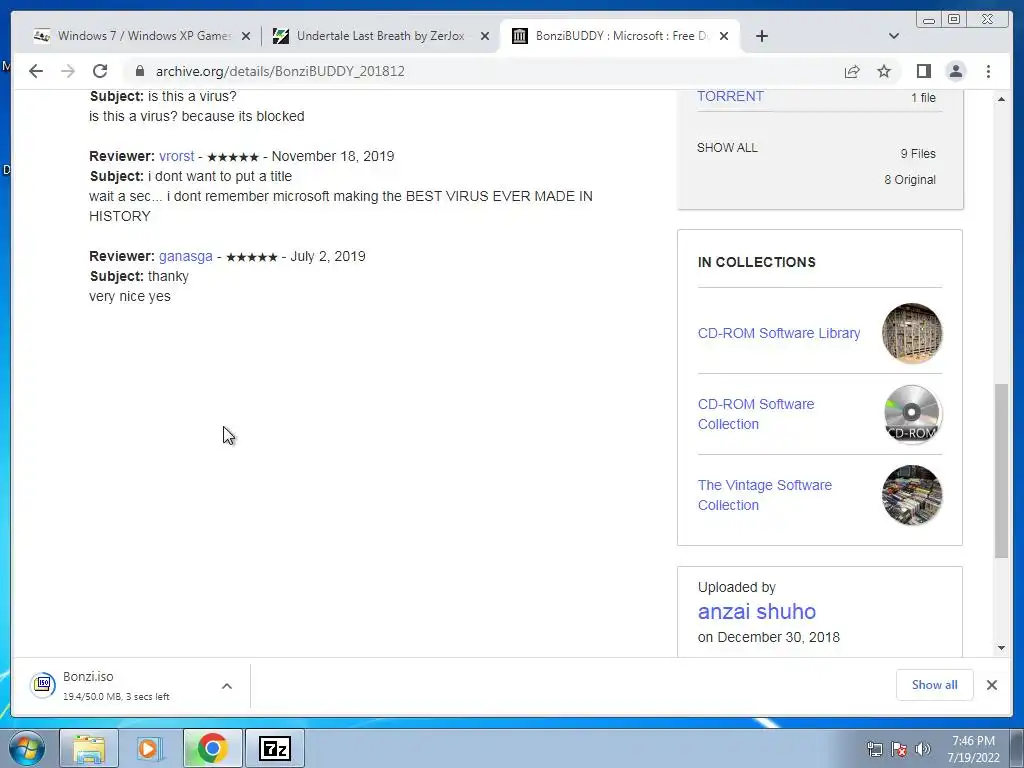This screenshot has width=1024, height=768.
Task: Select the BonziBUDDY archive tab
Action: coord(620,36)
